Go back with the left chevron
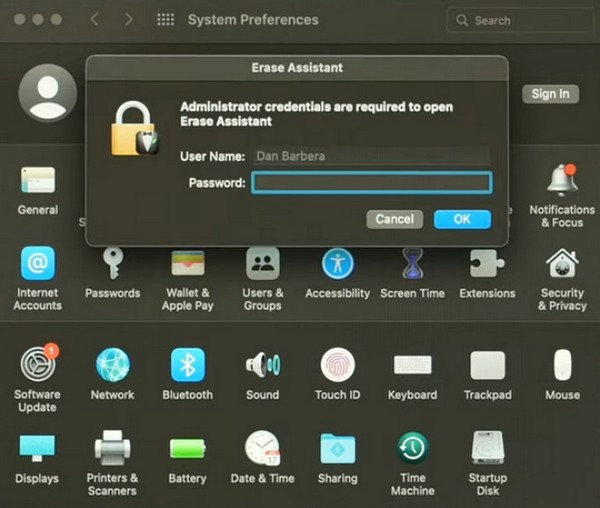 pyautogui.click(x=95, y=19)
